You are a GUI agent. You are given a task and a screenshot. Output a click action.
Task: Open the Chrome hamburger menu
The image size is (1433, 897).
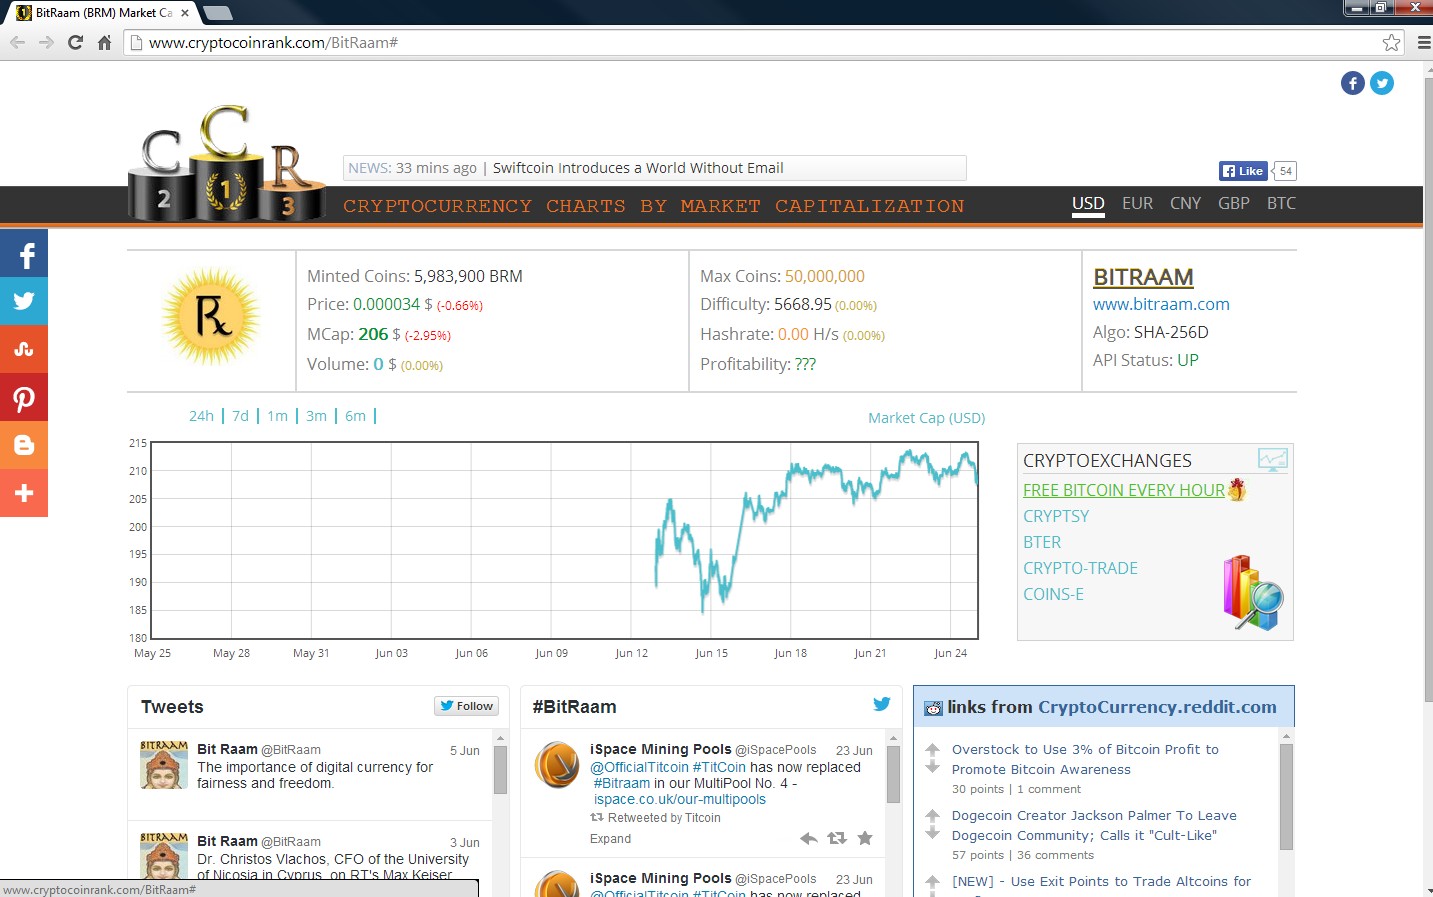pyautogui.click(x=1424, y=43)
